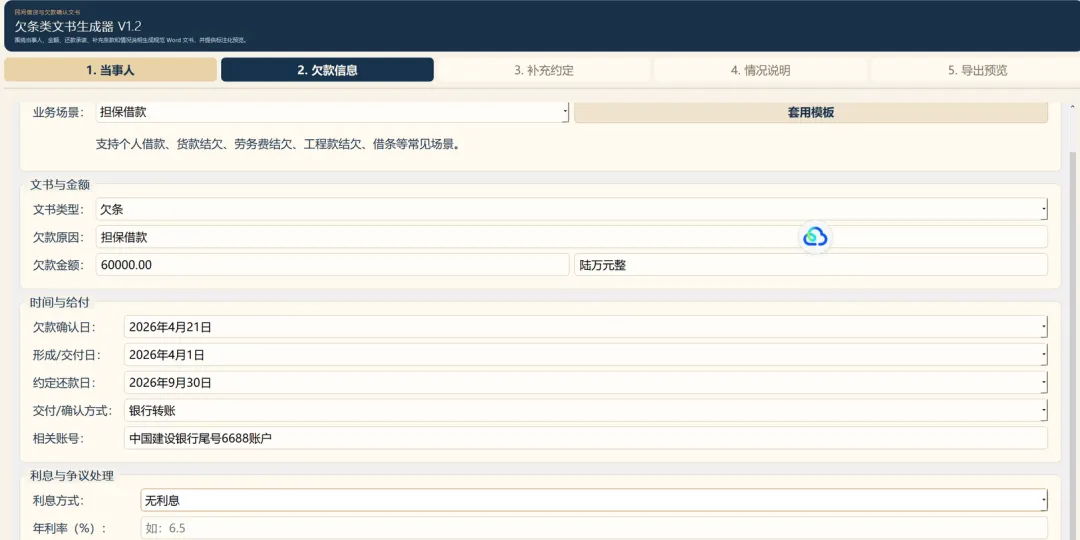Viewport: 1080px width, 540px height.
Task: Expand the 交付/确认方式 dropdown
Action: coord(586,411)
